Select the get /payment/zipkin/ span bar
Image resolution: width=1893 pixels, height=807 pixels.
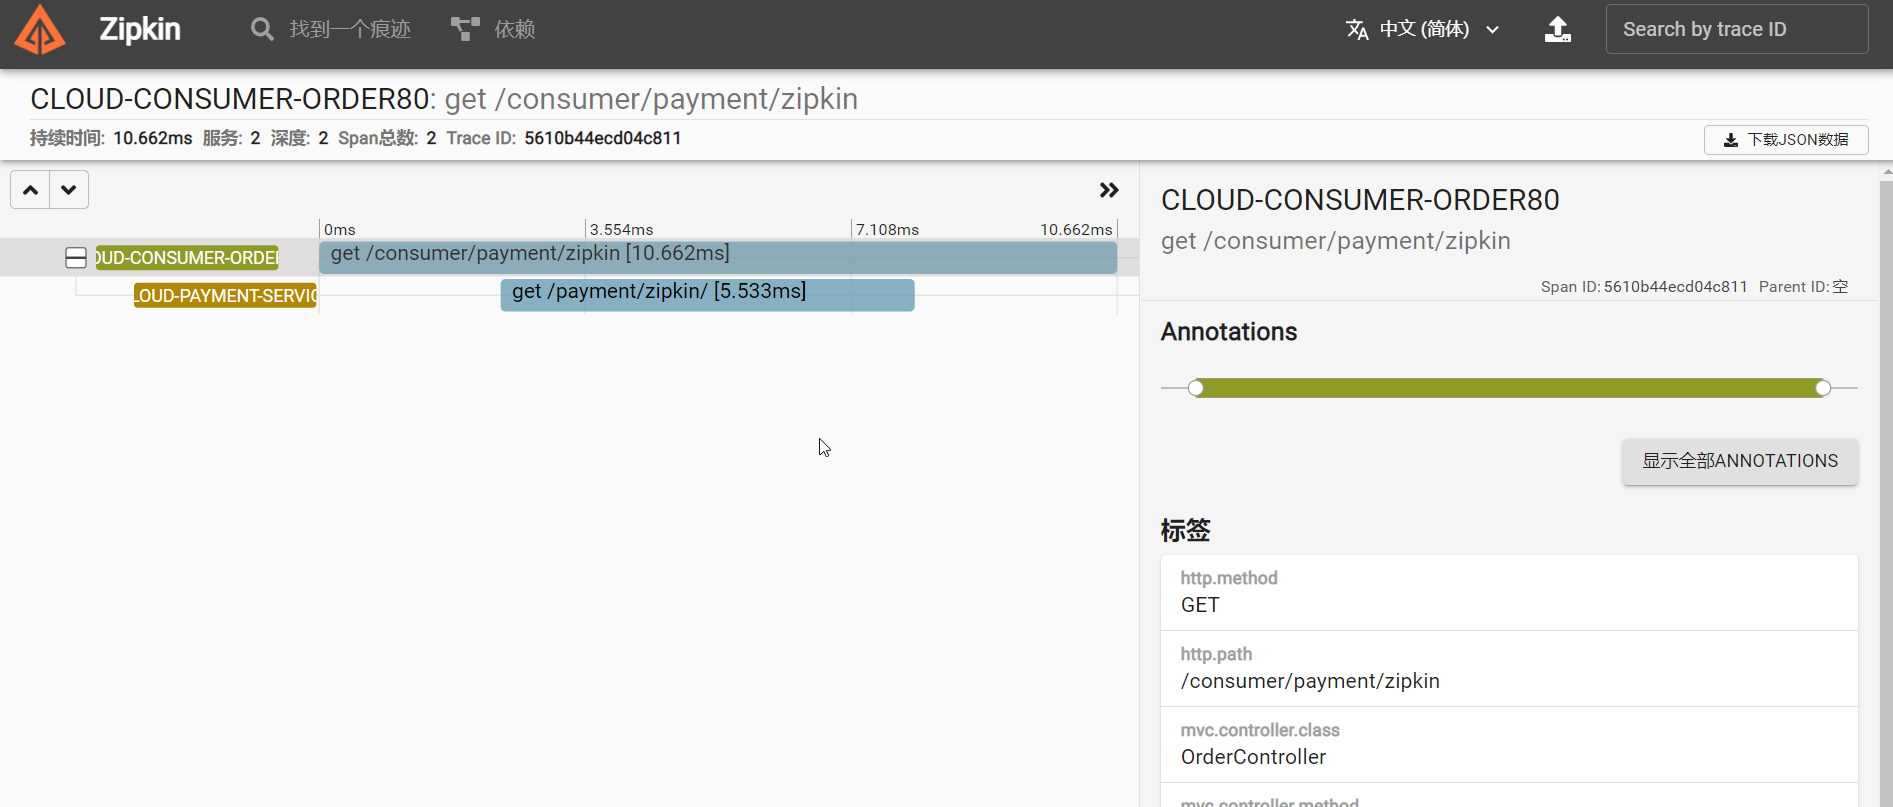(x=708, y=295)
